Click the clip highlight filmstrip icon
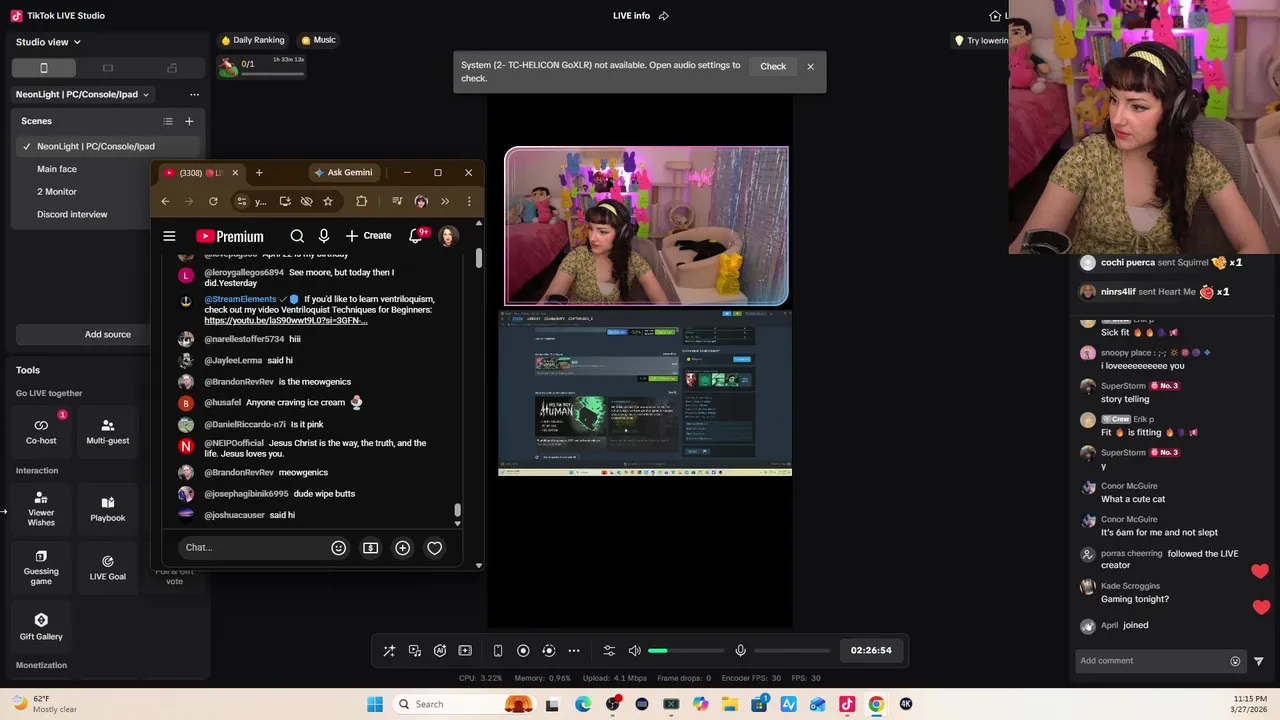Viewport: 1280px width, 720px height. [465, 650]
